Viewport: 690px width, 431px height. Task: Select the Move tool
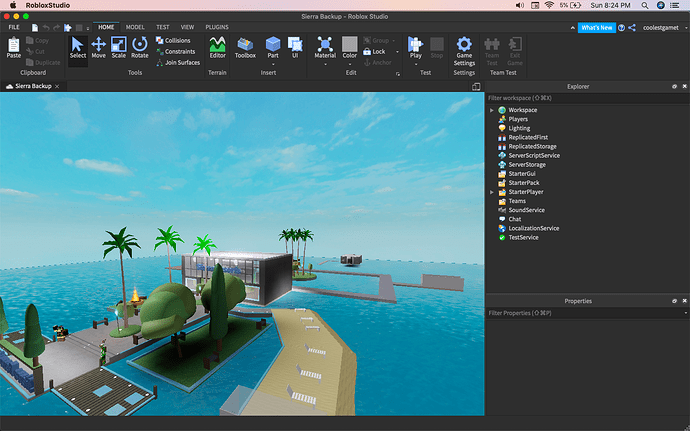coord(98,47)
